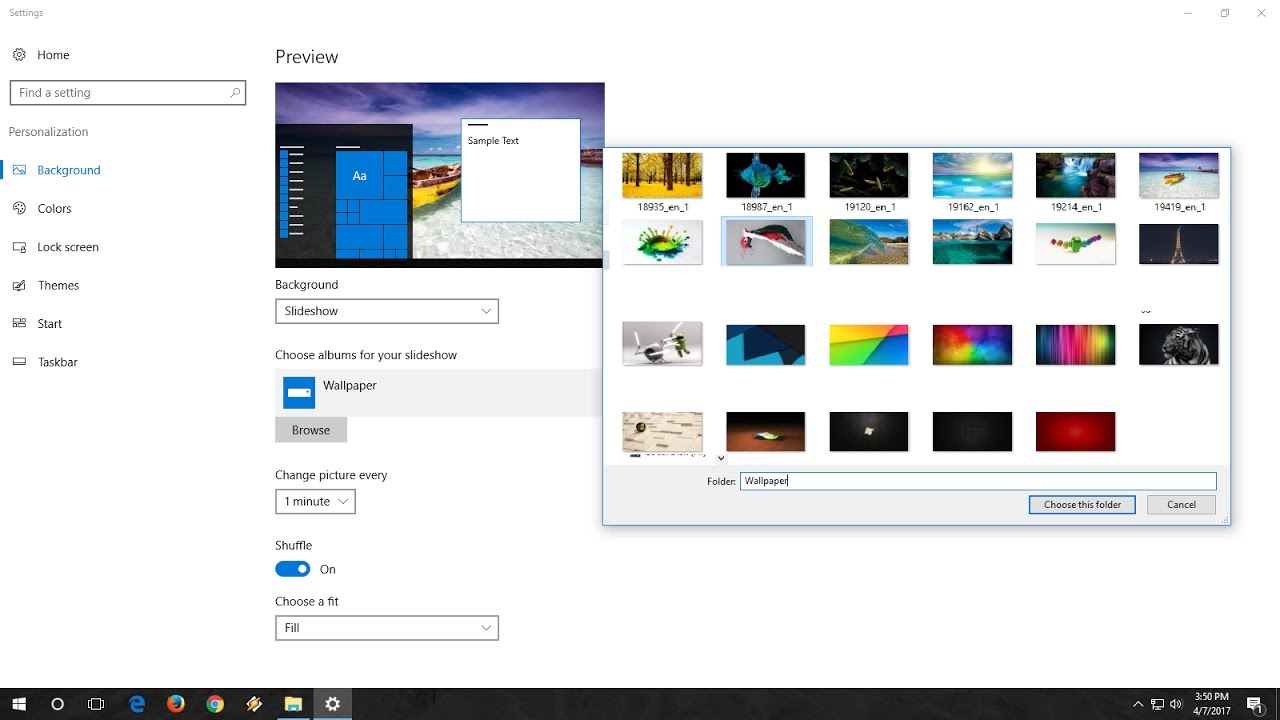
Task: Click the Windows Start button
Action: [19, 704]
